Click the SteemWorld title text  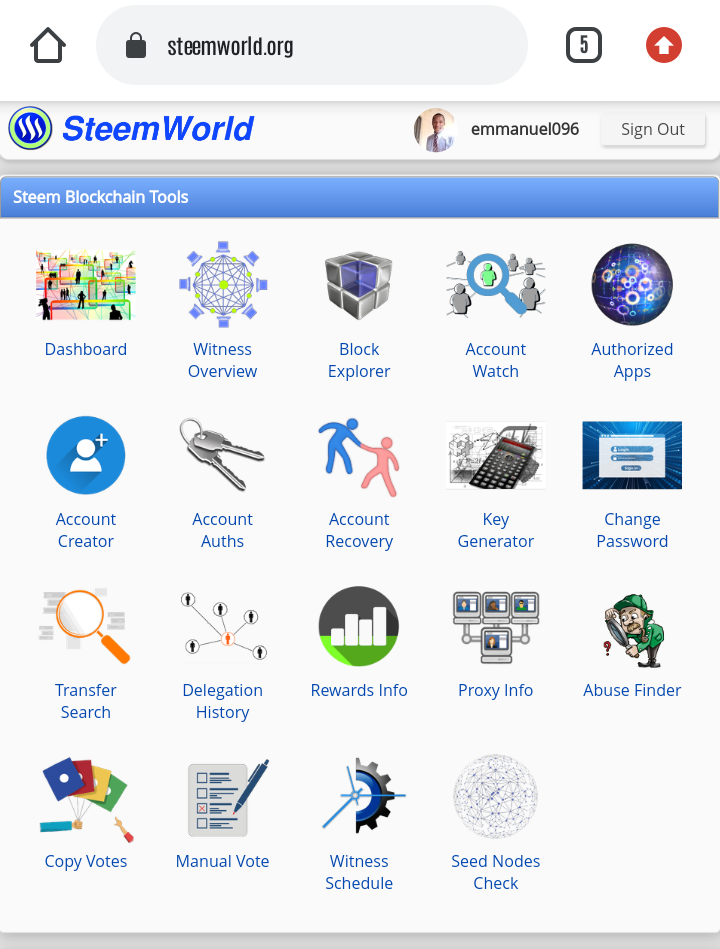click(x=158, y=128)
